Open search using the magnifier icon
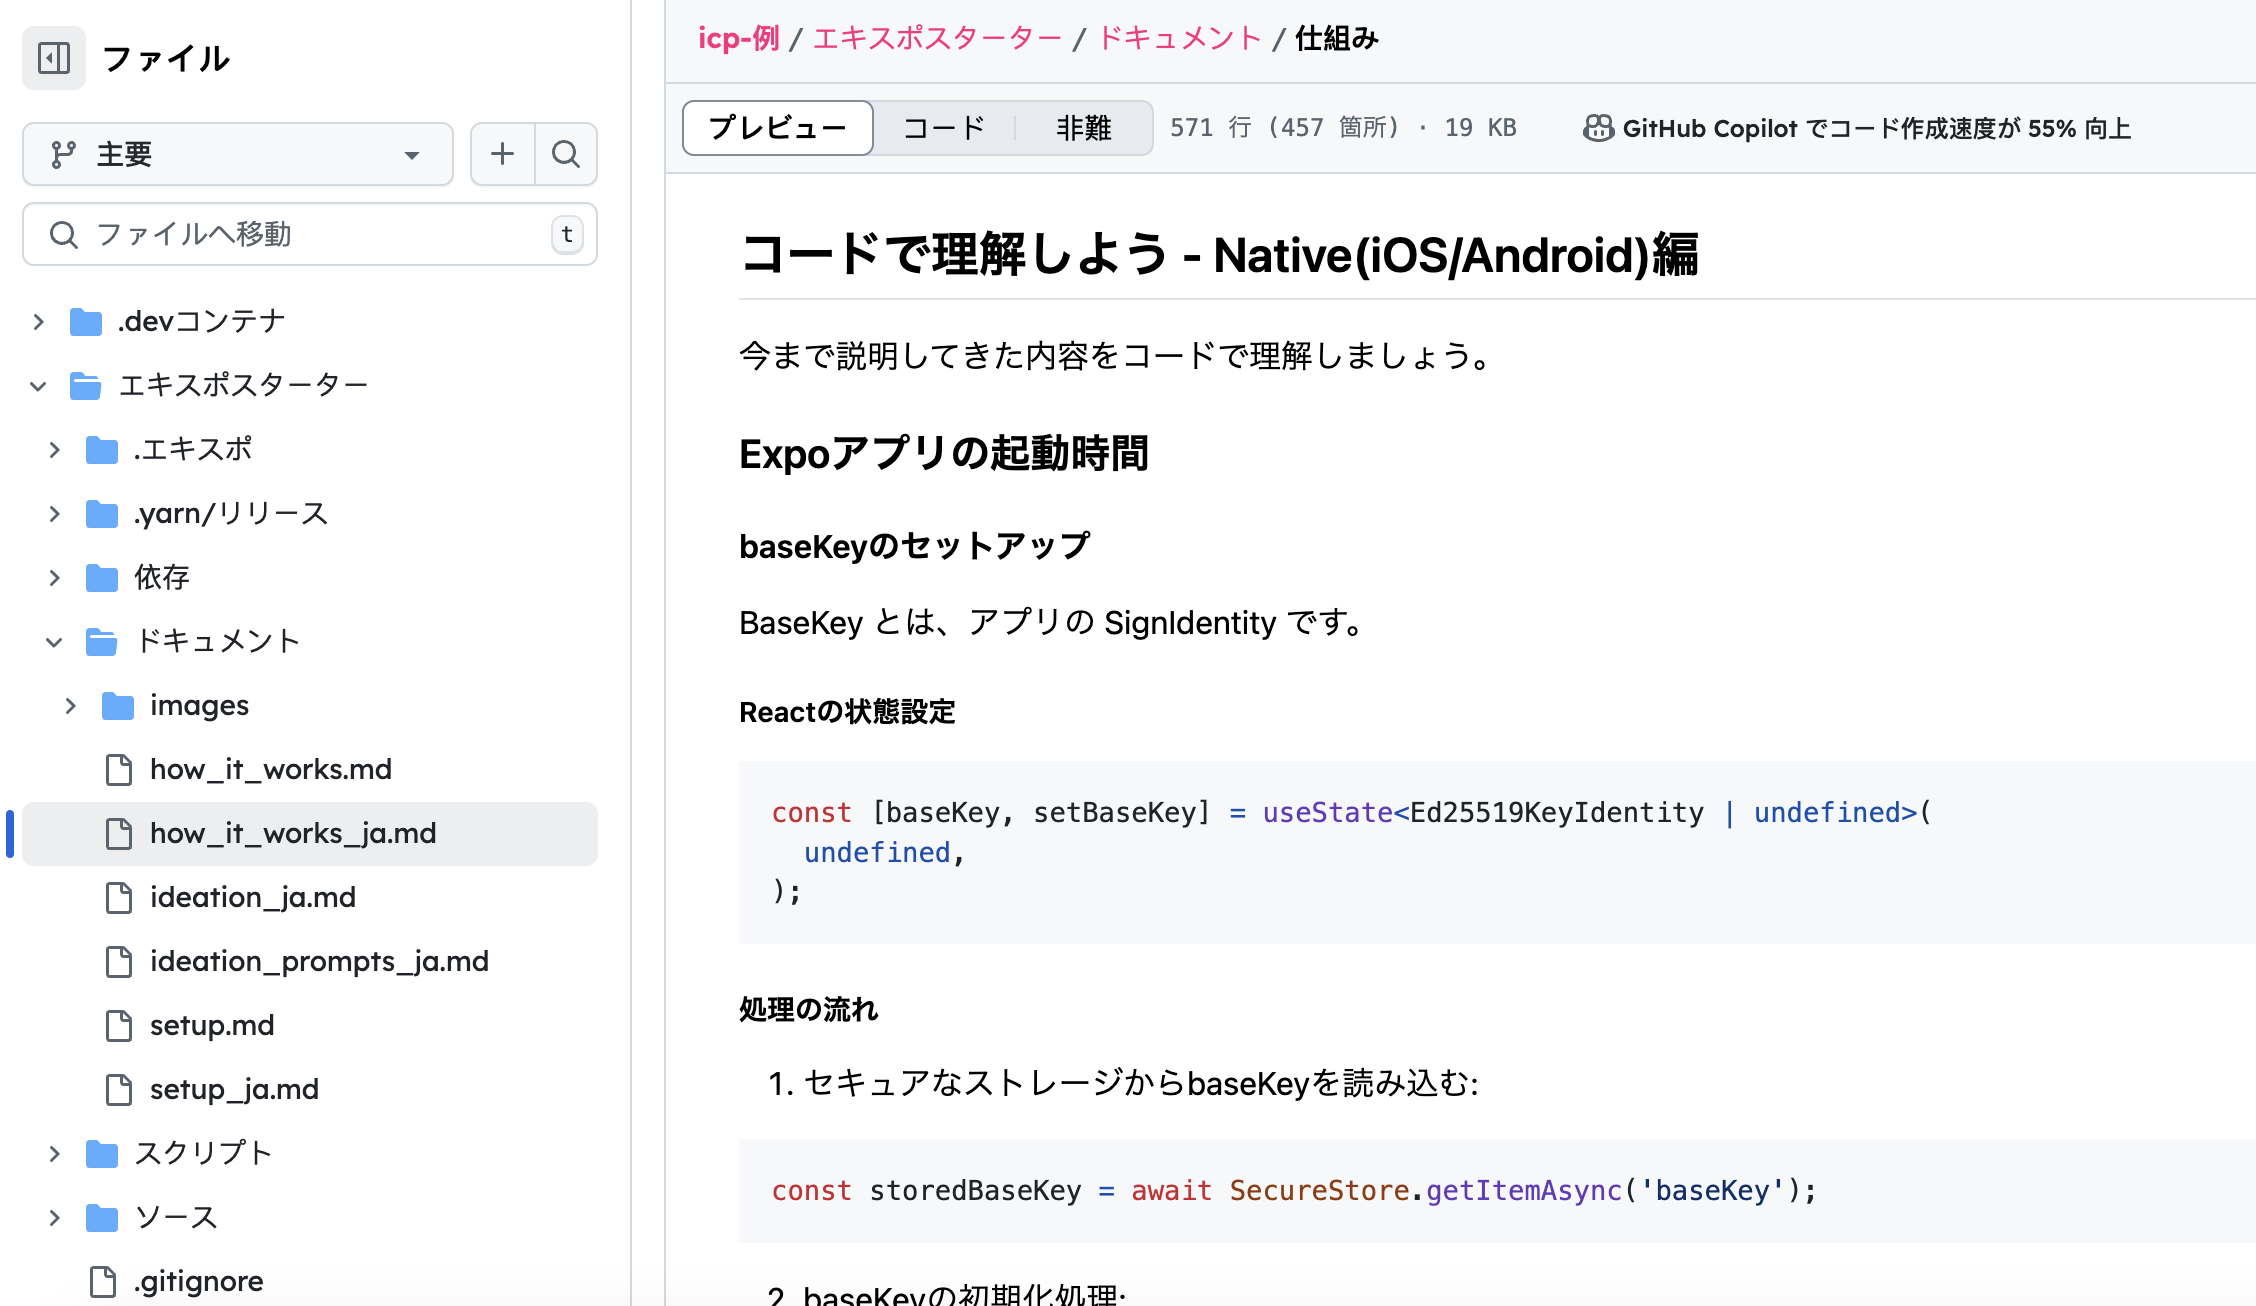Screen dimensions: 2256x1306 [x=566, y=153]
